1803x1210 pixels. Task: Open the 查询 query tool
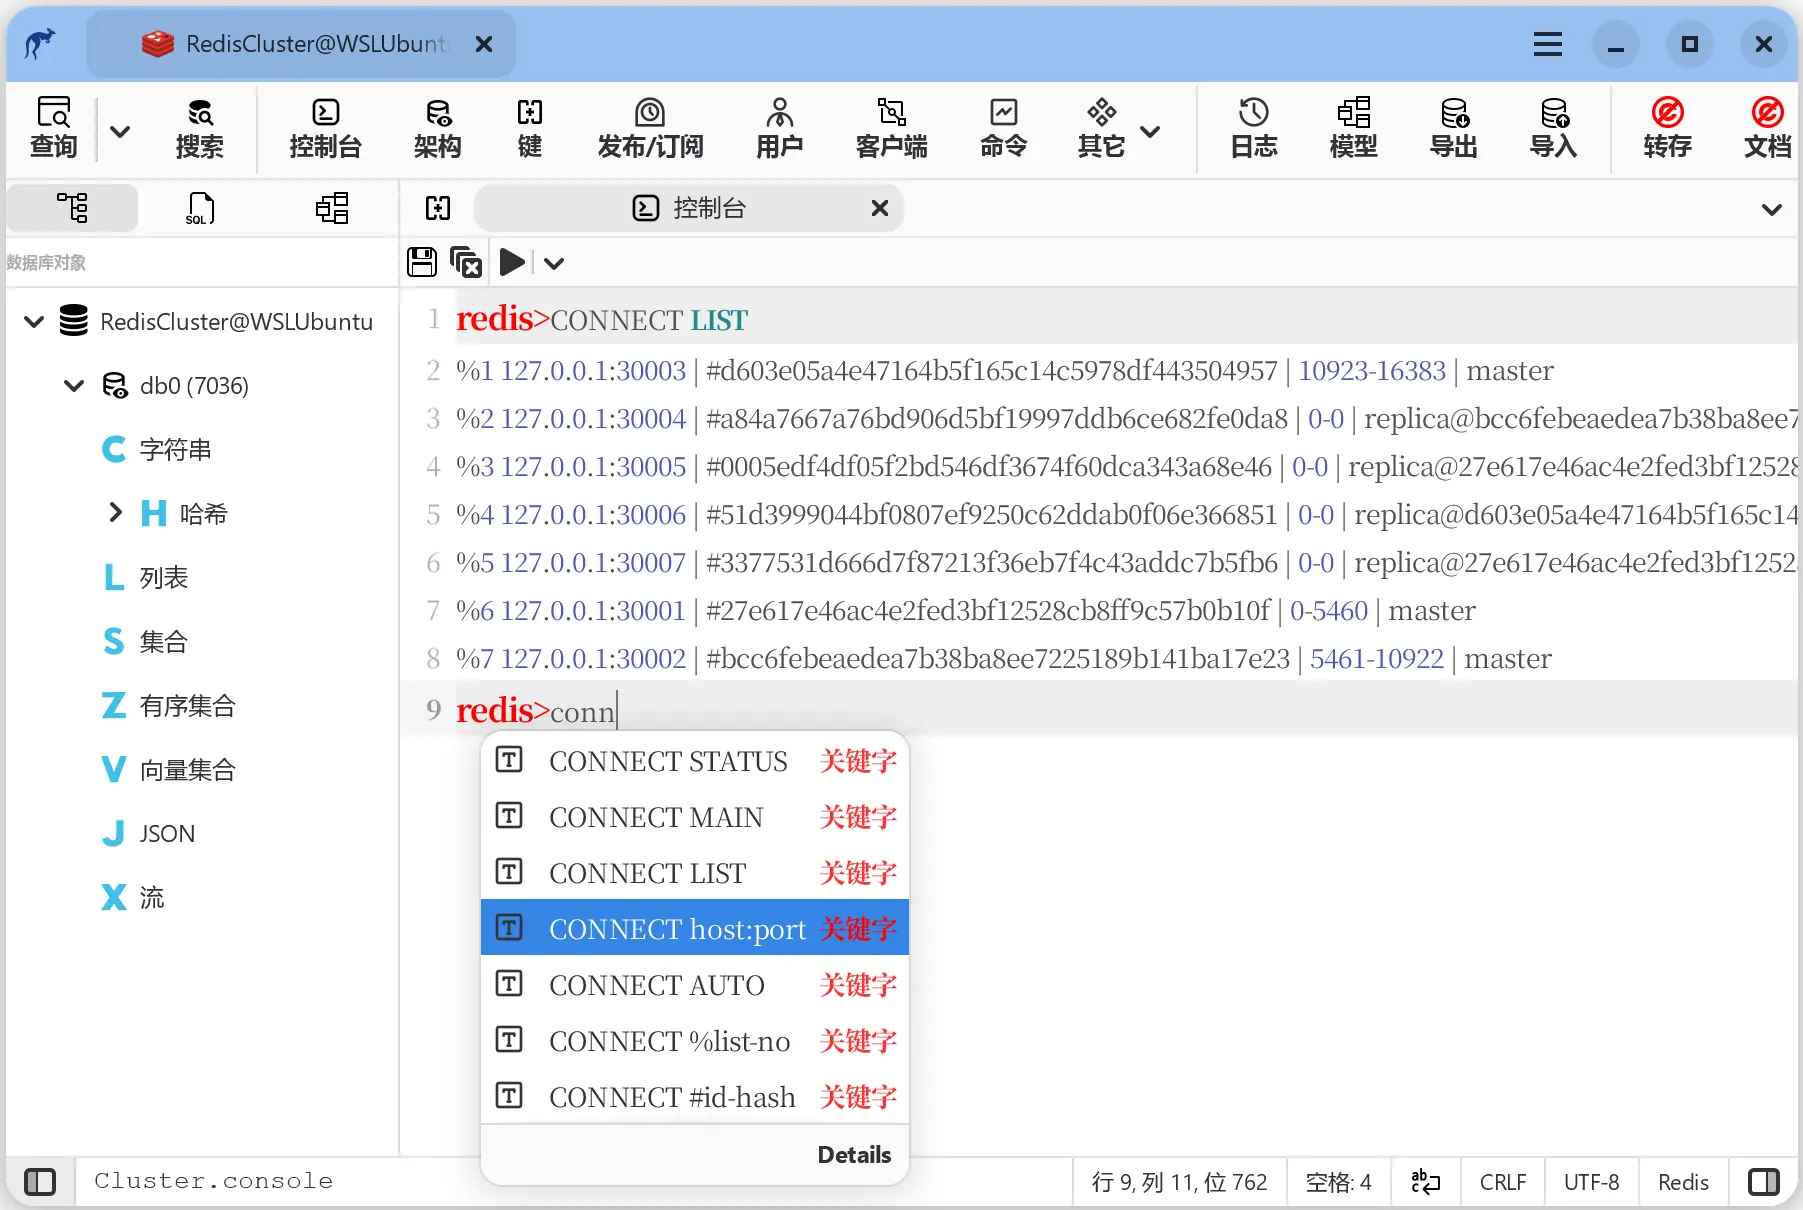(54, 128)
